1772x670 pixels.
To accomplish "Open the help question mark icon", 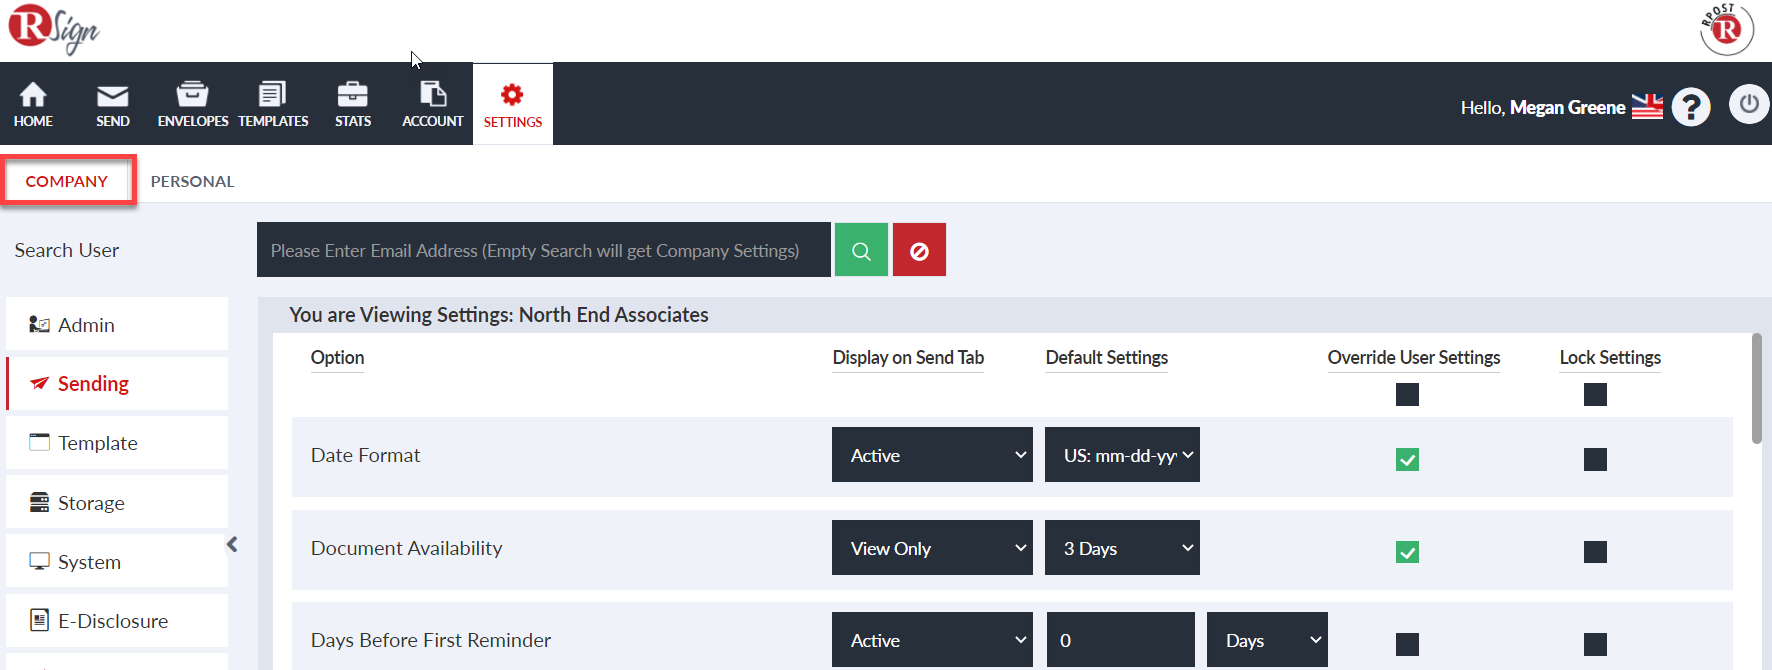I will coord(1691,106).
